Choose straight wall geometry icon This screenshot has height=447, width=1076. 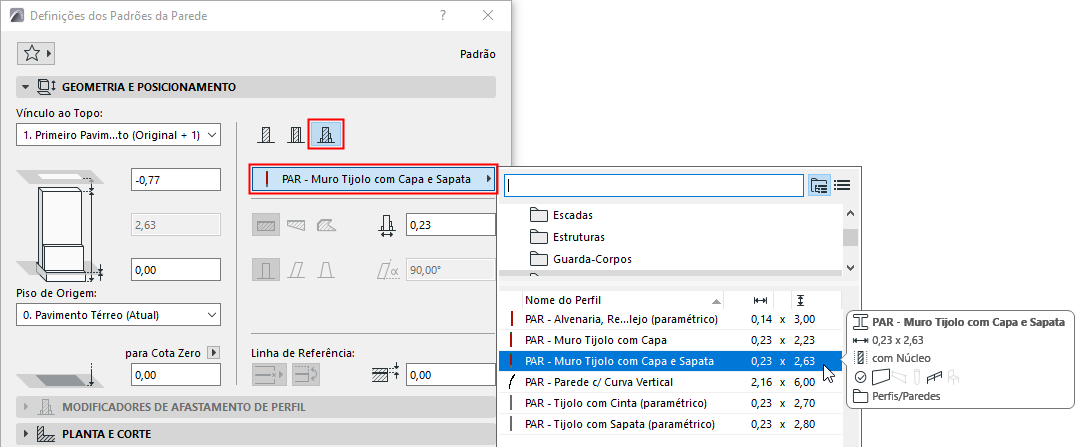click(x=266, y=225)
